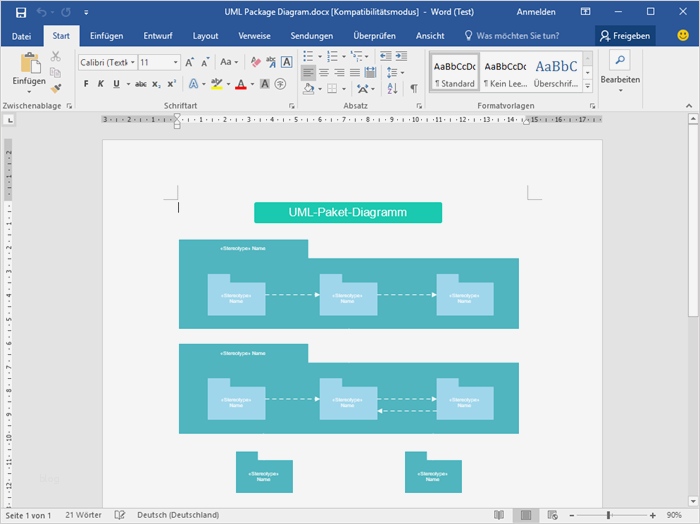The height and width of the screenshot is (524, 700).
Task: Toggle strikethrough abc formatting
Action: coord(141,84)
